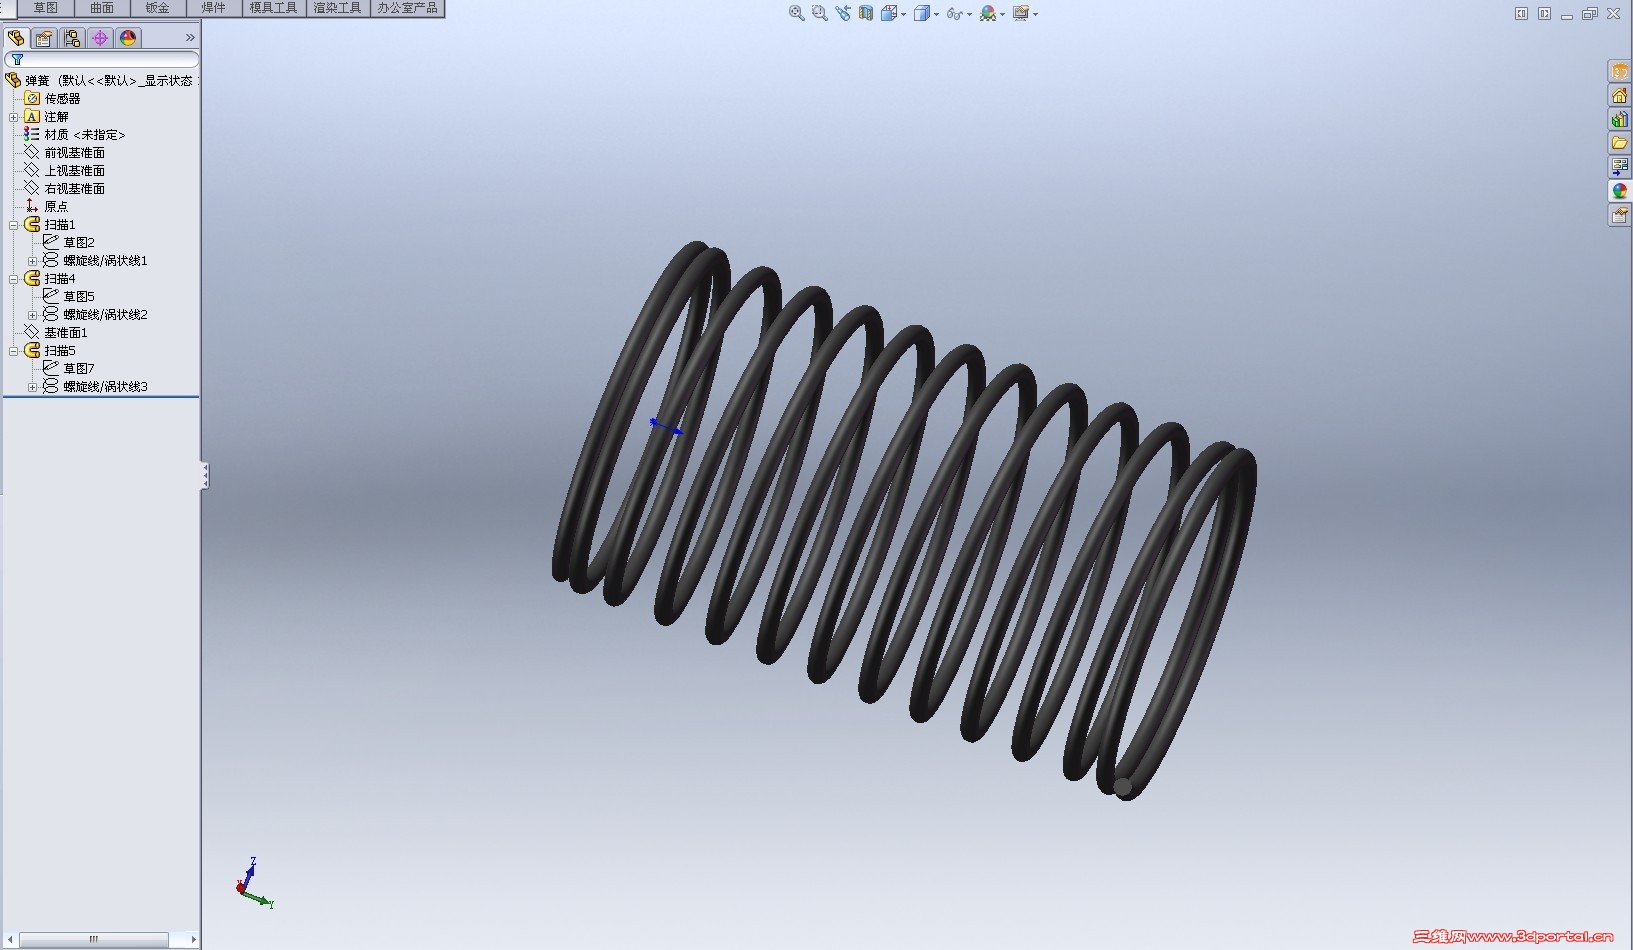Open the 渲染工具 ribbon tab
This screenshot has width=1633, height=950.
click(338, 8)
